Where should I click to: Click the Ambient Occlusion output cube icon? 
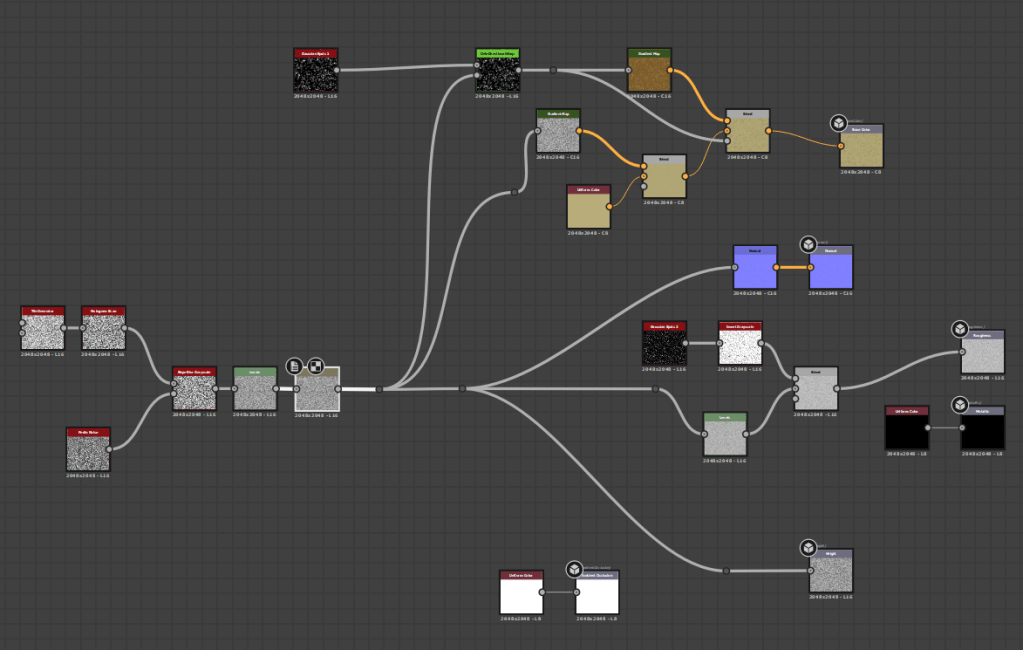574,569
